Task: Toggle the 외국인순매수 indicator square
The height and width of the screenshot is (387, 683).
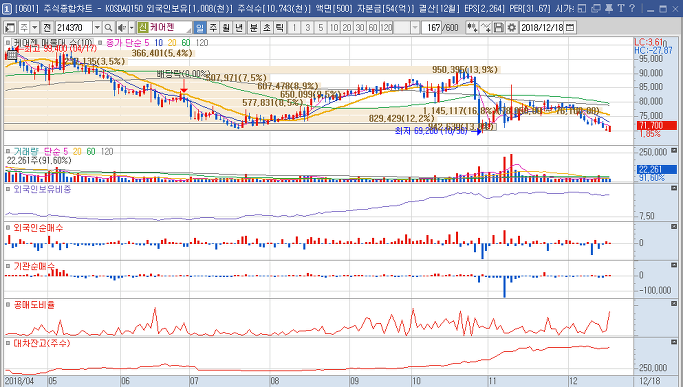Action: (8, 227)
